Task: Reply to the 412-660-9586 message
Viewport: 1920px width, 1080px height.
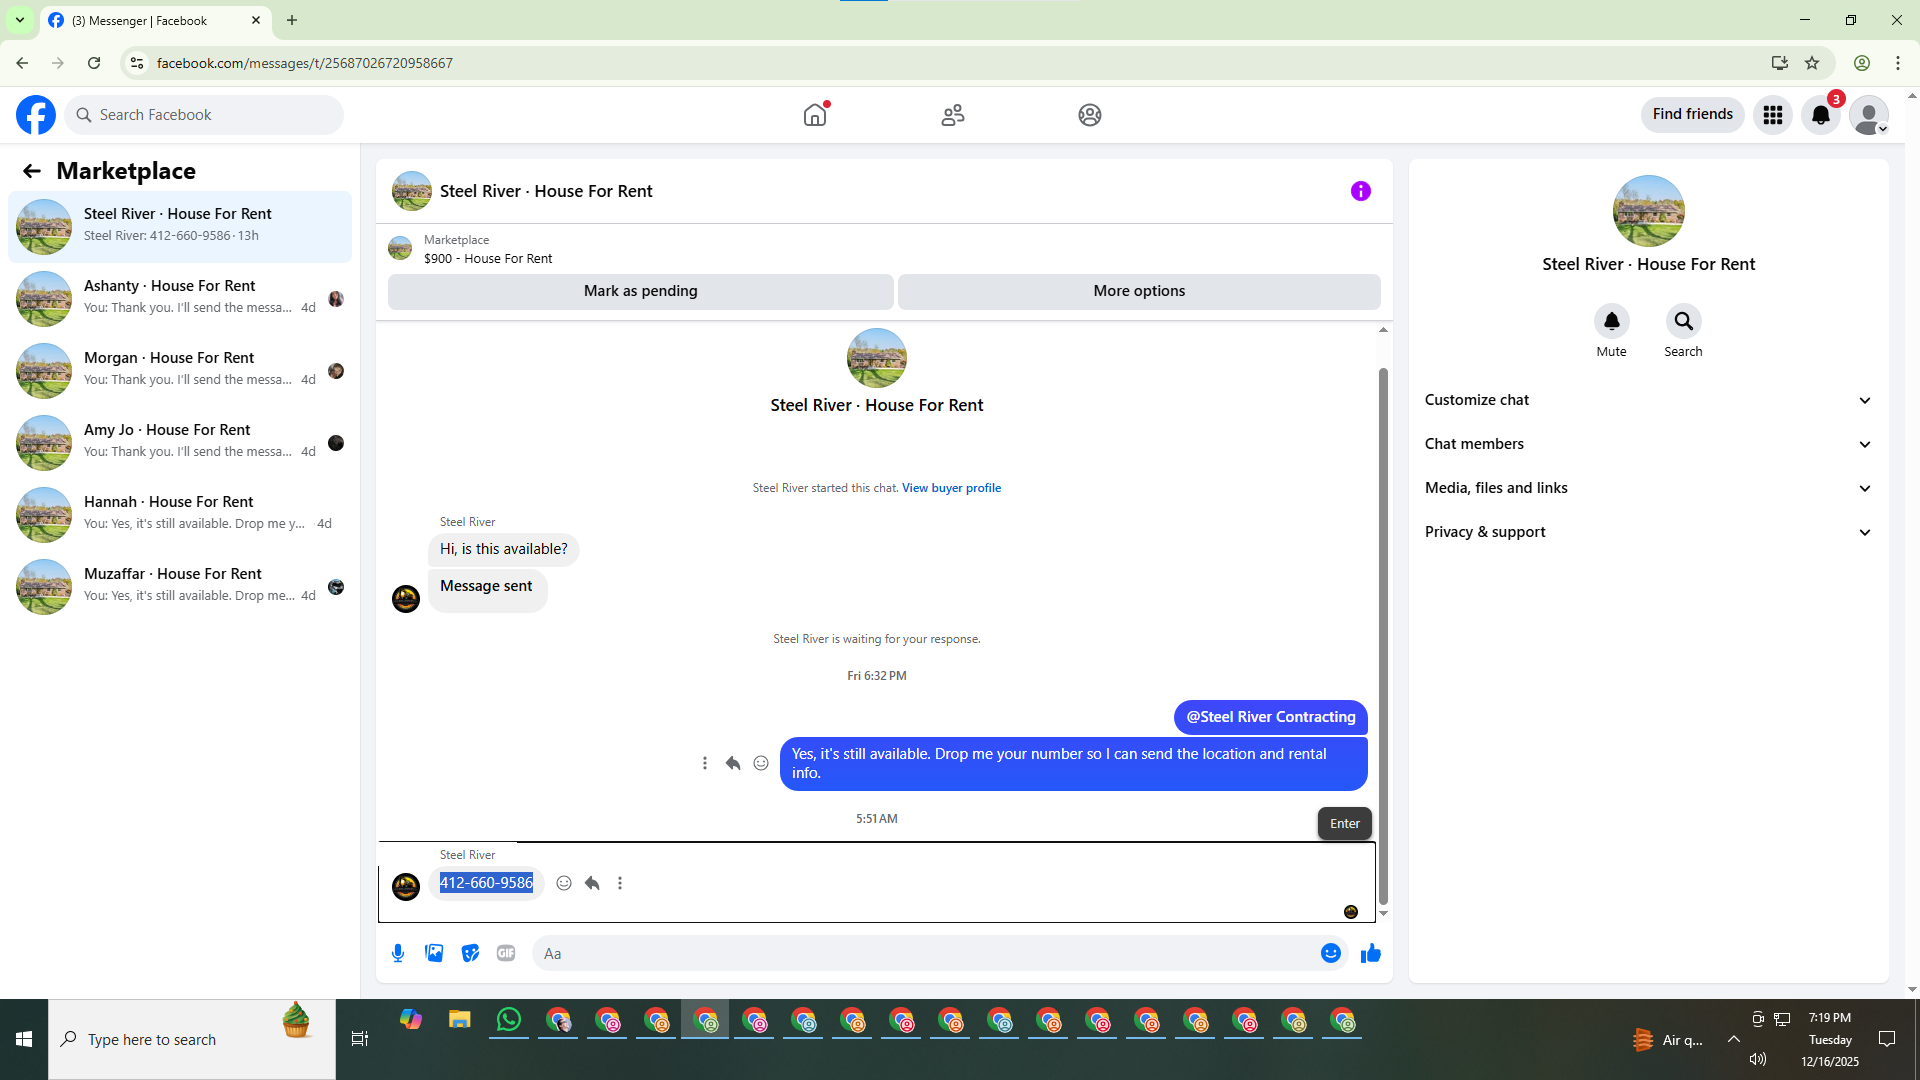Action: [592, 883]
